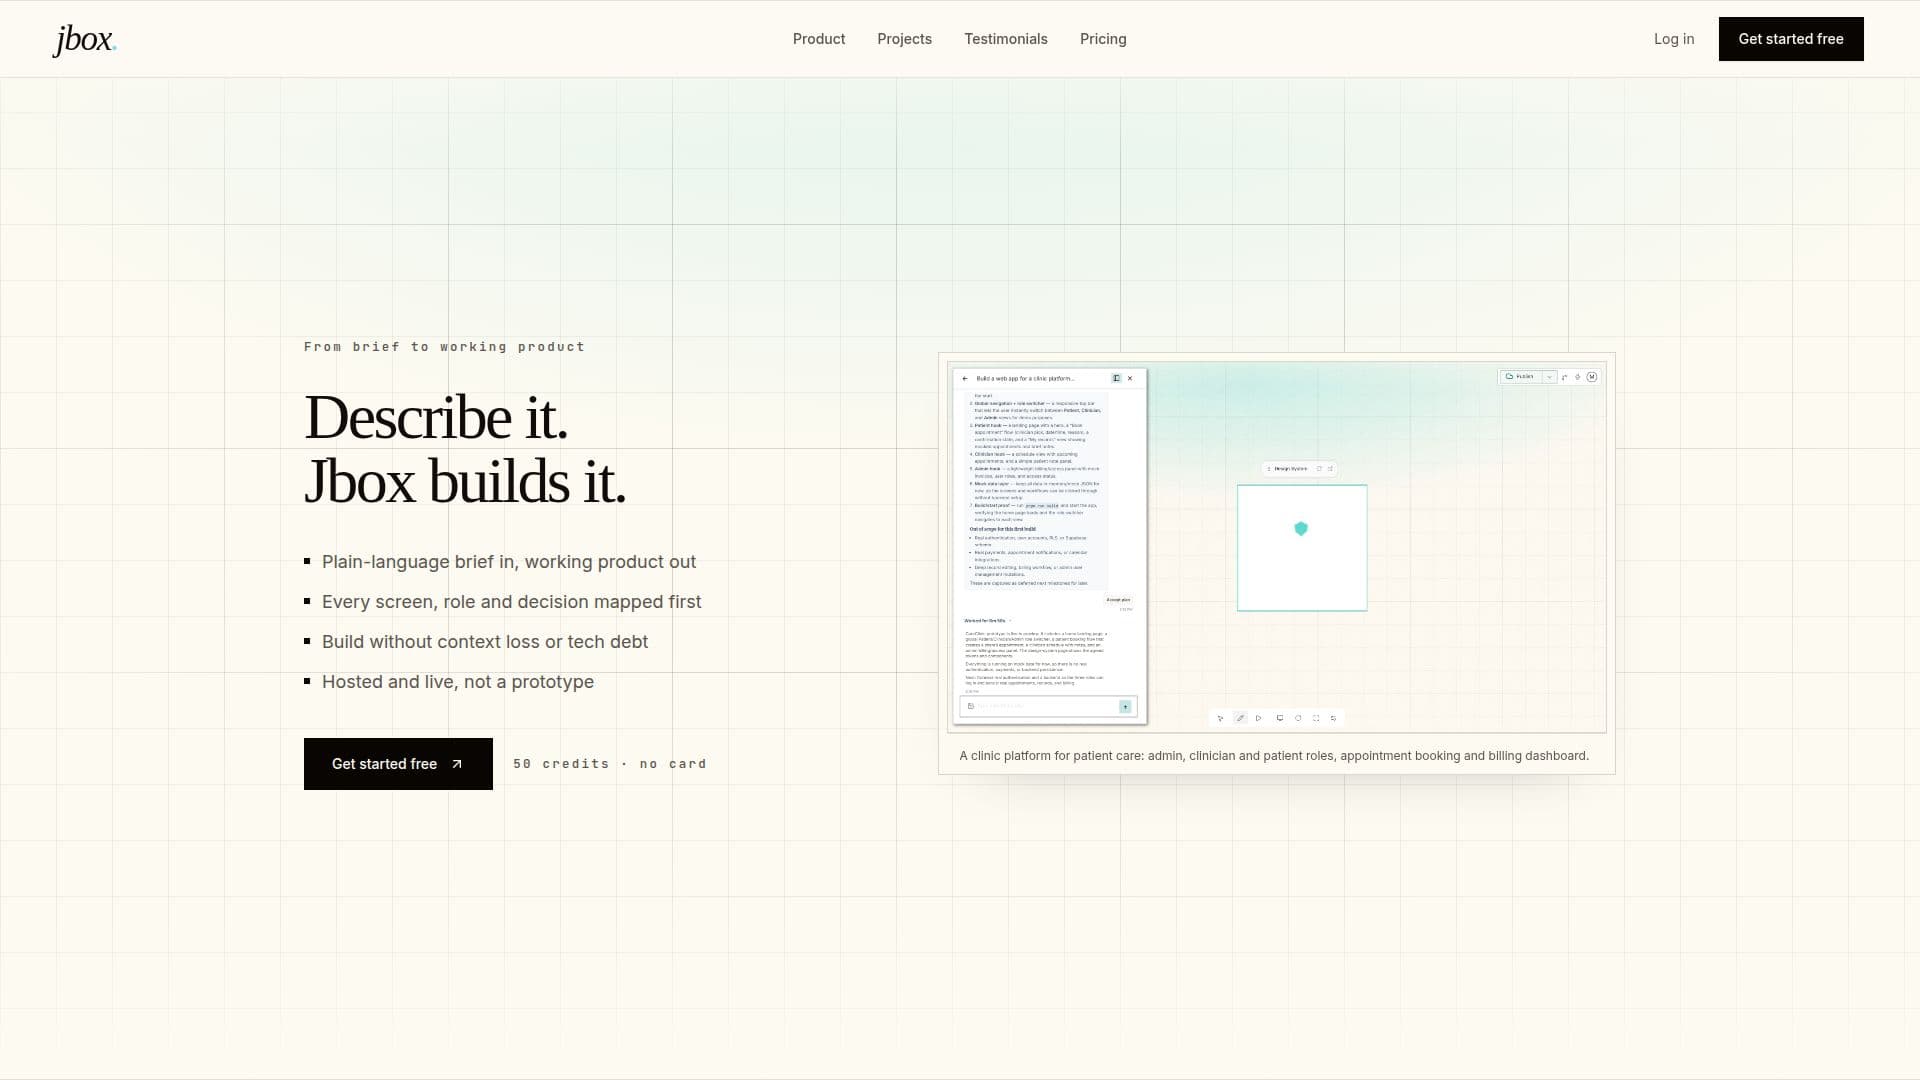The image size is (1920, 1080).
Task: Click the teal shield icon in the canvas frame
Action: click(x=1301, y=529)
